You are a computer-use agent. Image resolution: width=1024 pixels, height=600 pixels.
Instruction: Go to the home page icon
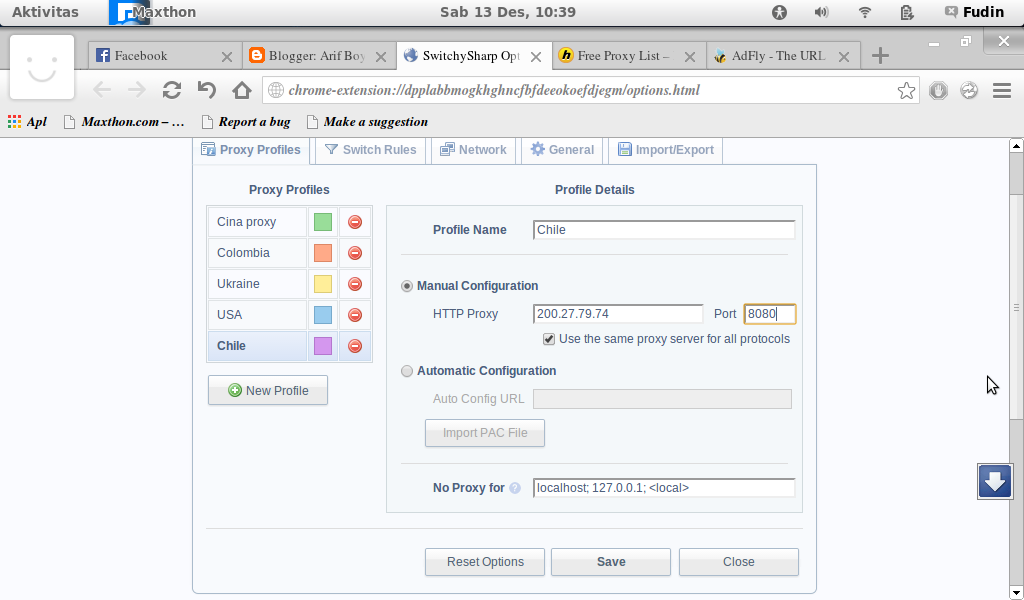[242, 90]
